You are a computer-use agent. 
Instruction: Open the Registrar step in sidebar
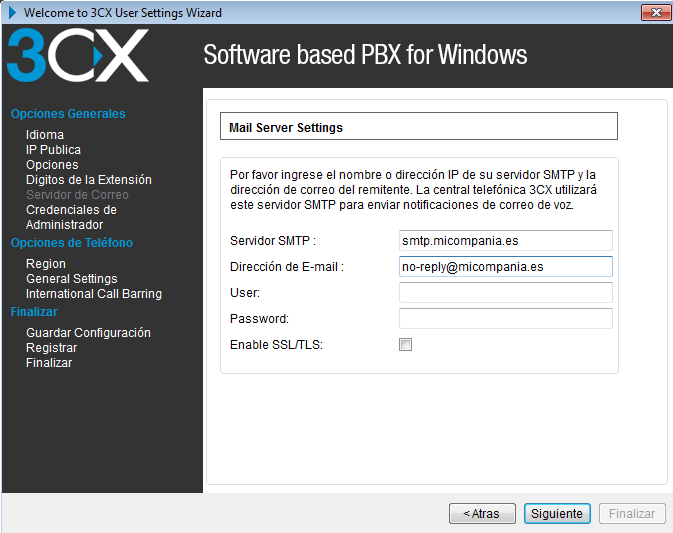coord(51,348)
